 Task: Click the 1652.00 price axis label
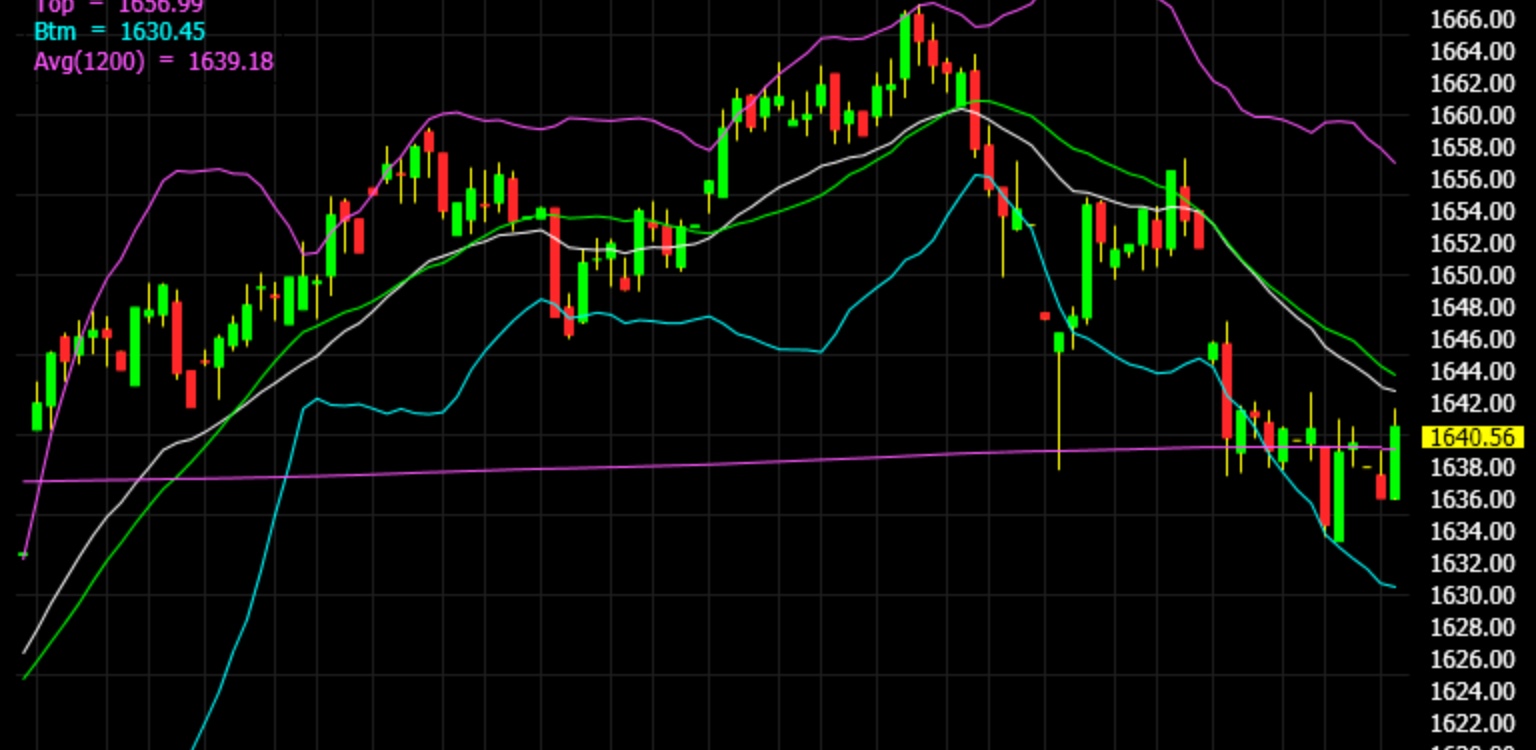(x=1473, y=243)
